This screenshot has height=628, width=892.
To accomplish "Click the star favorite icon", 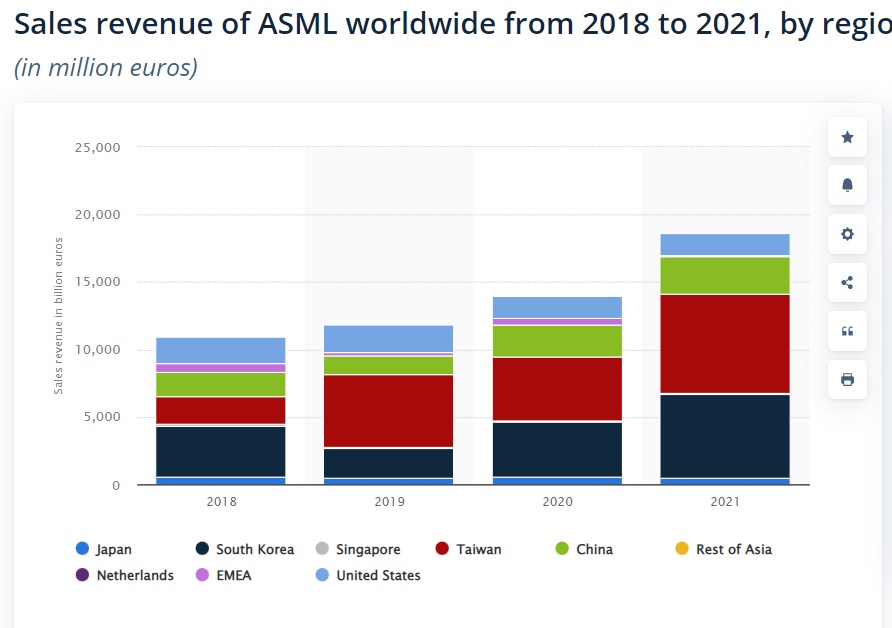I will pos(847,137).
